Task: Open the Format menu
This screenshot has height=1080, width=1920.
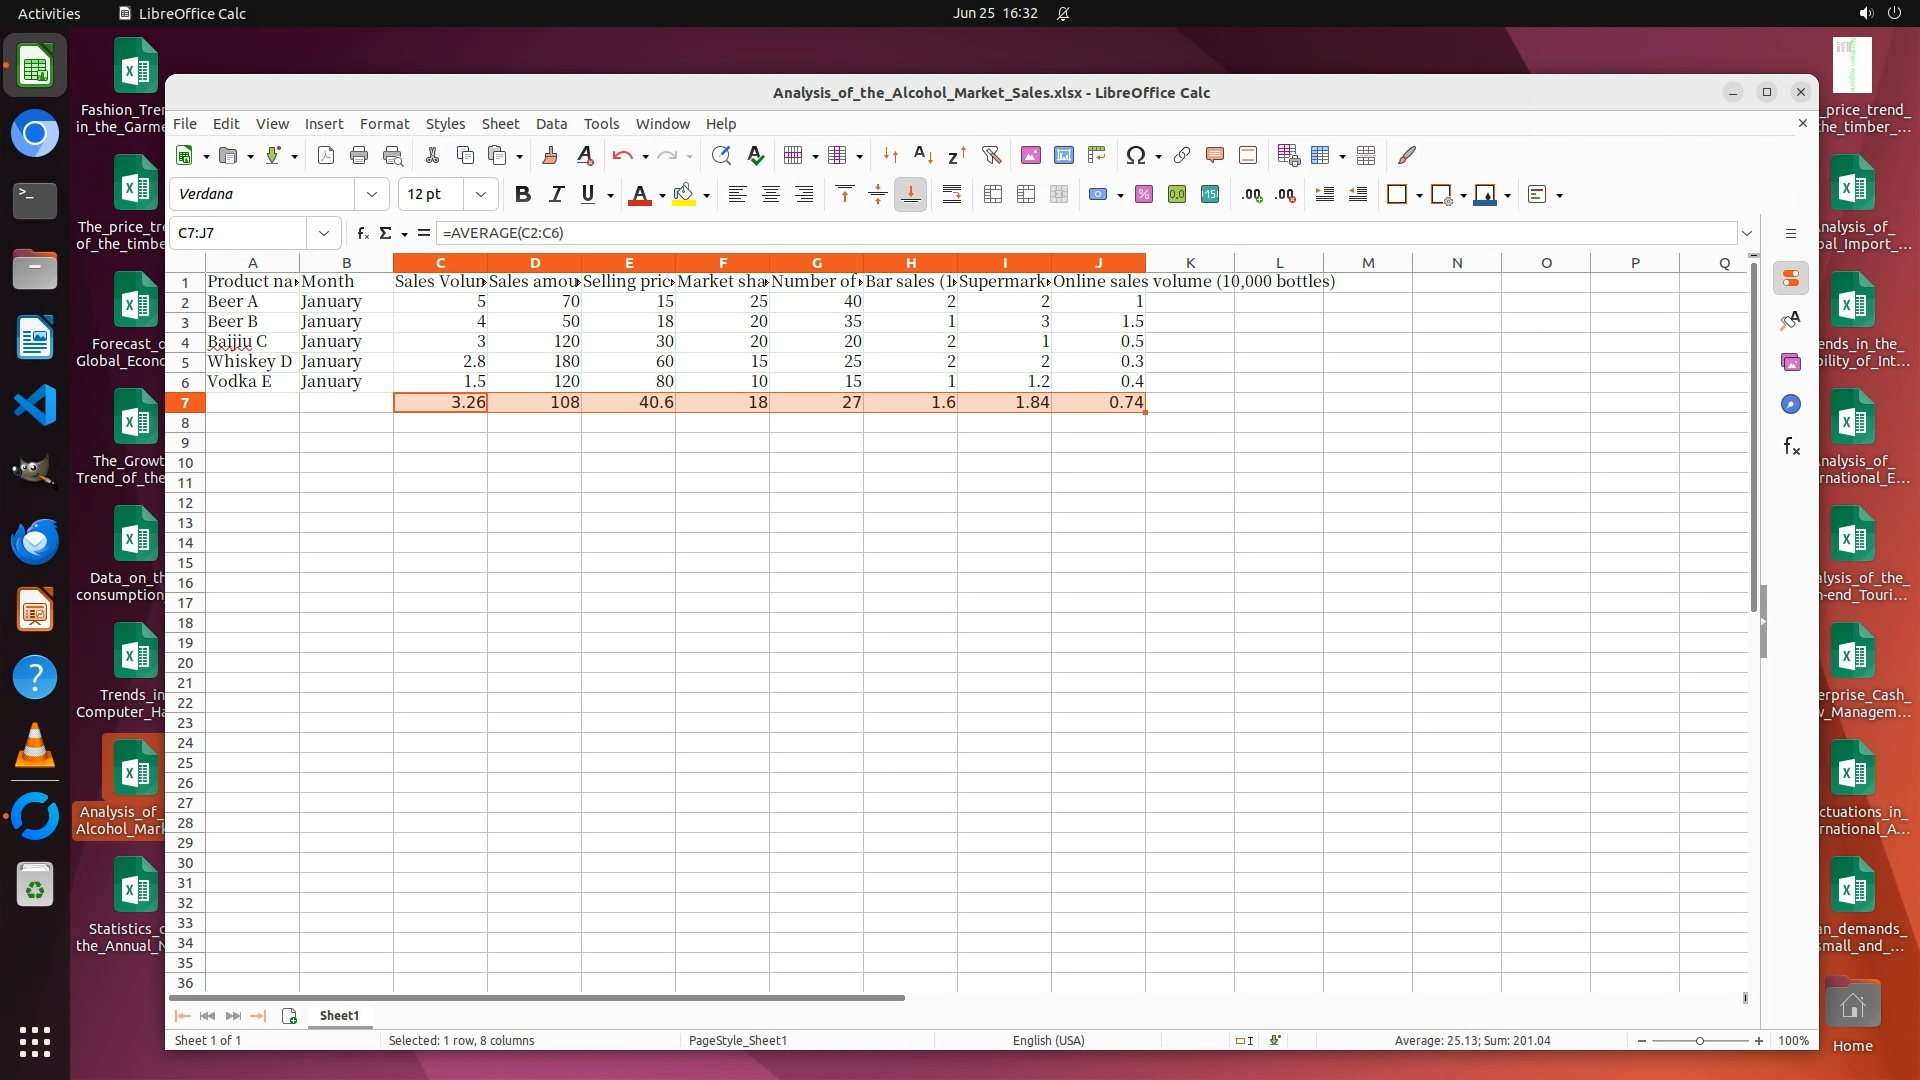Action: [384, 124]
